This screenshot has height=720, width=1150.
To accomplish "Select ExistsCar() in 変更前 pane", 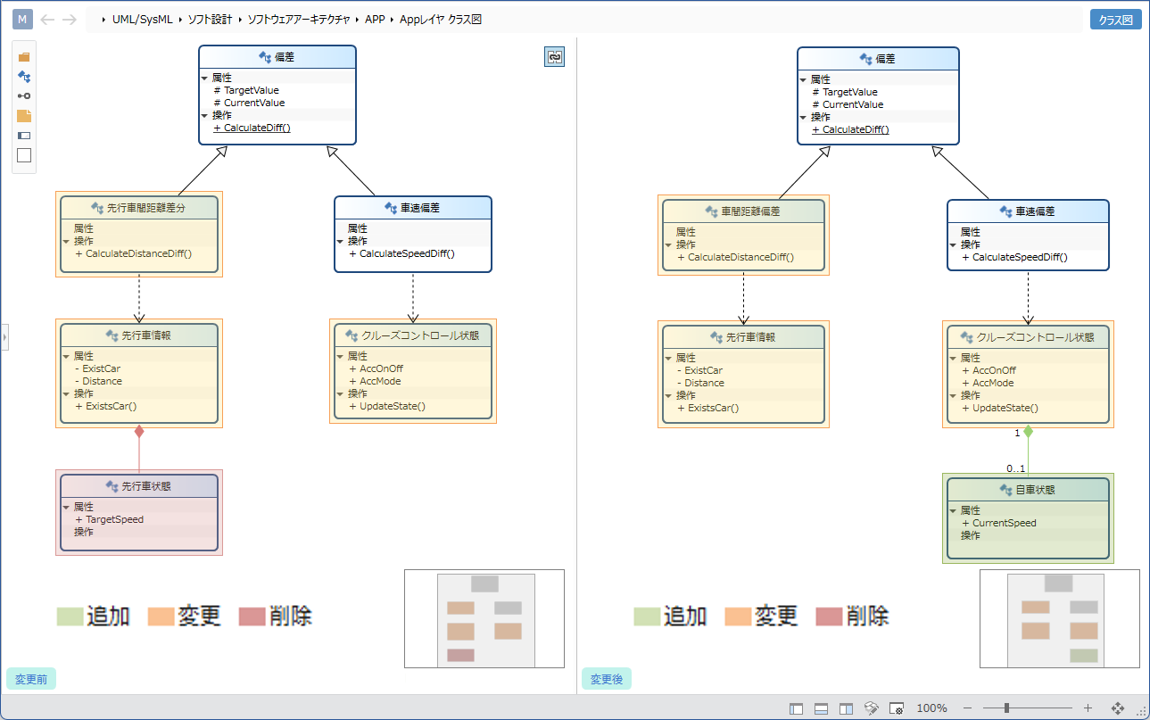I will [x=106, y=406].
